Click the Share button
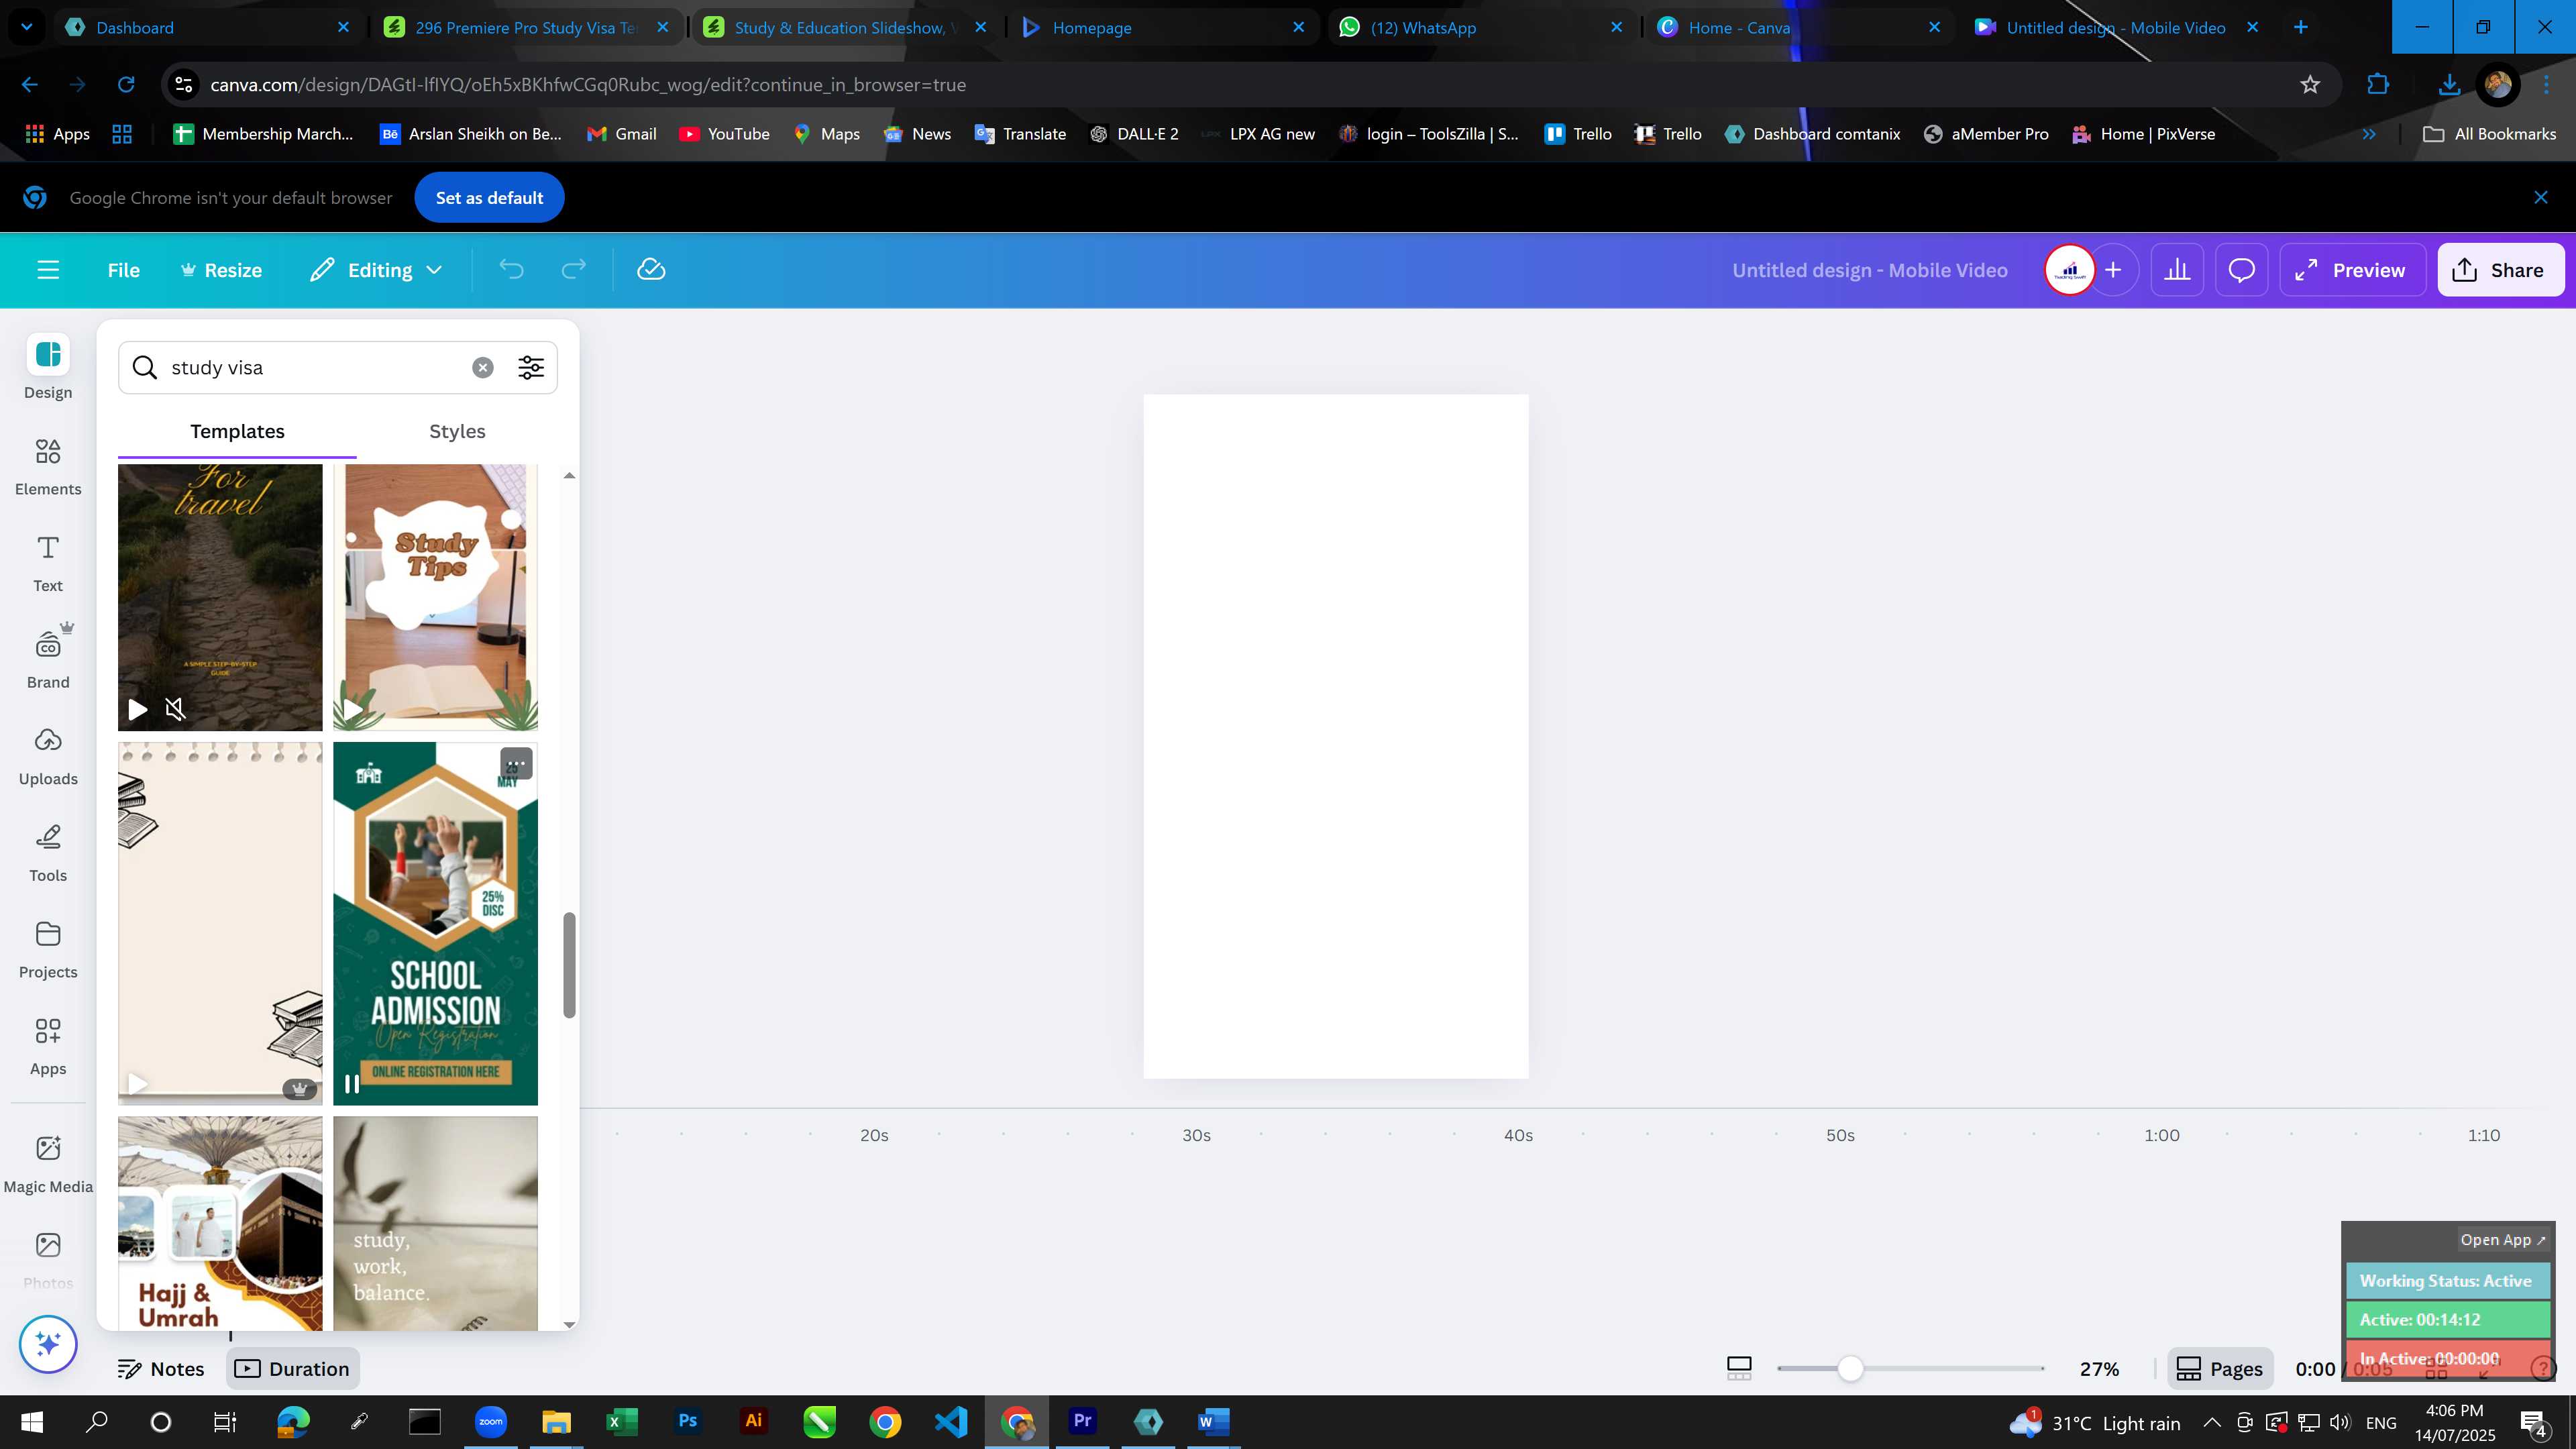 [2500, 270]
